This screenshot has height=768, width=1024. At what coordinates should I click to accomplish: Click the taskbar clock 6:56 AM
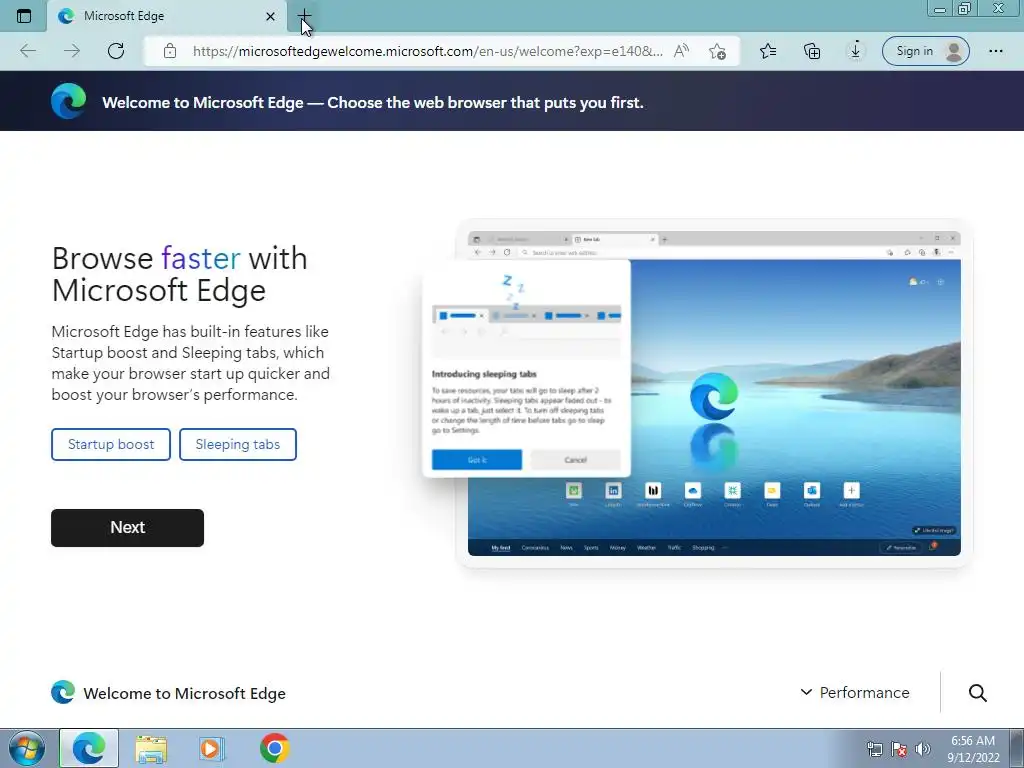[973, 749]
